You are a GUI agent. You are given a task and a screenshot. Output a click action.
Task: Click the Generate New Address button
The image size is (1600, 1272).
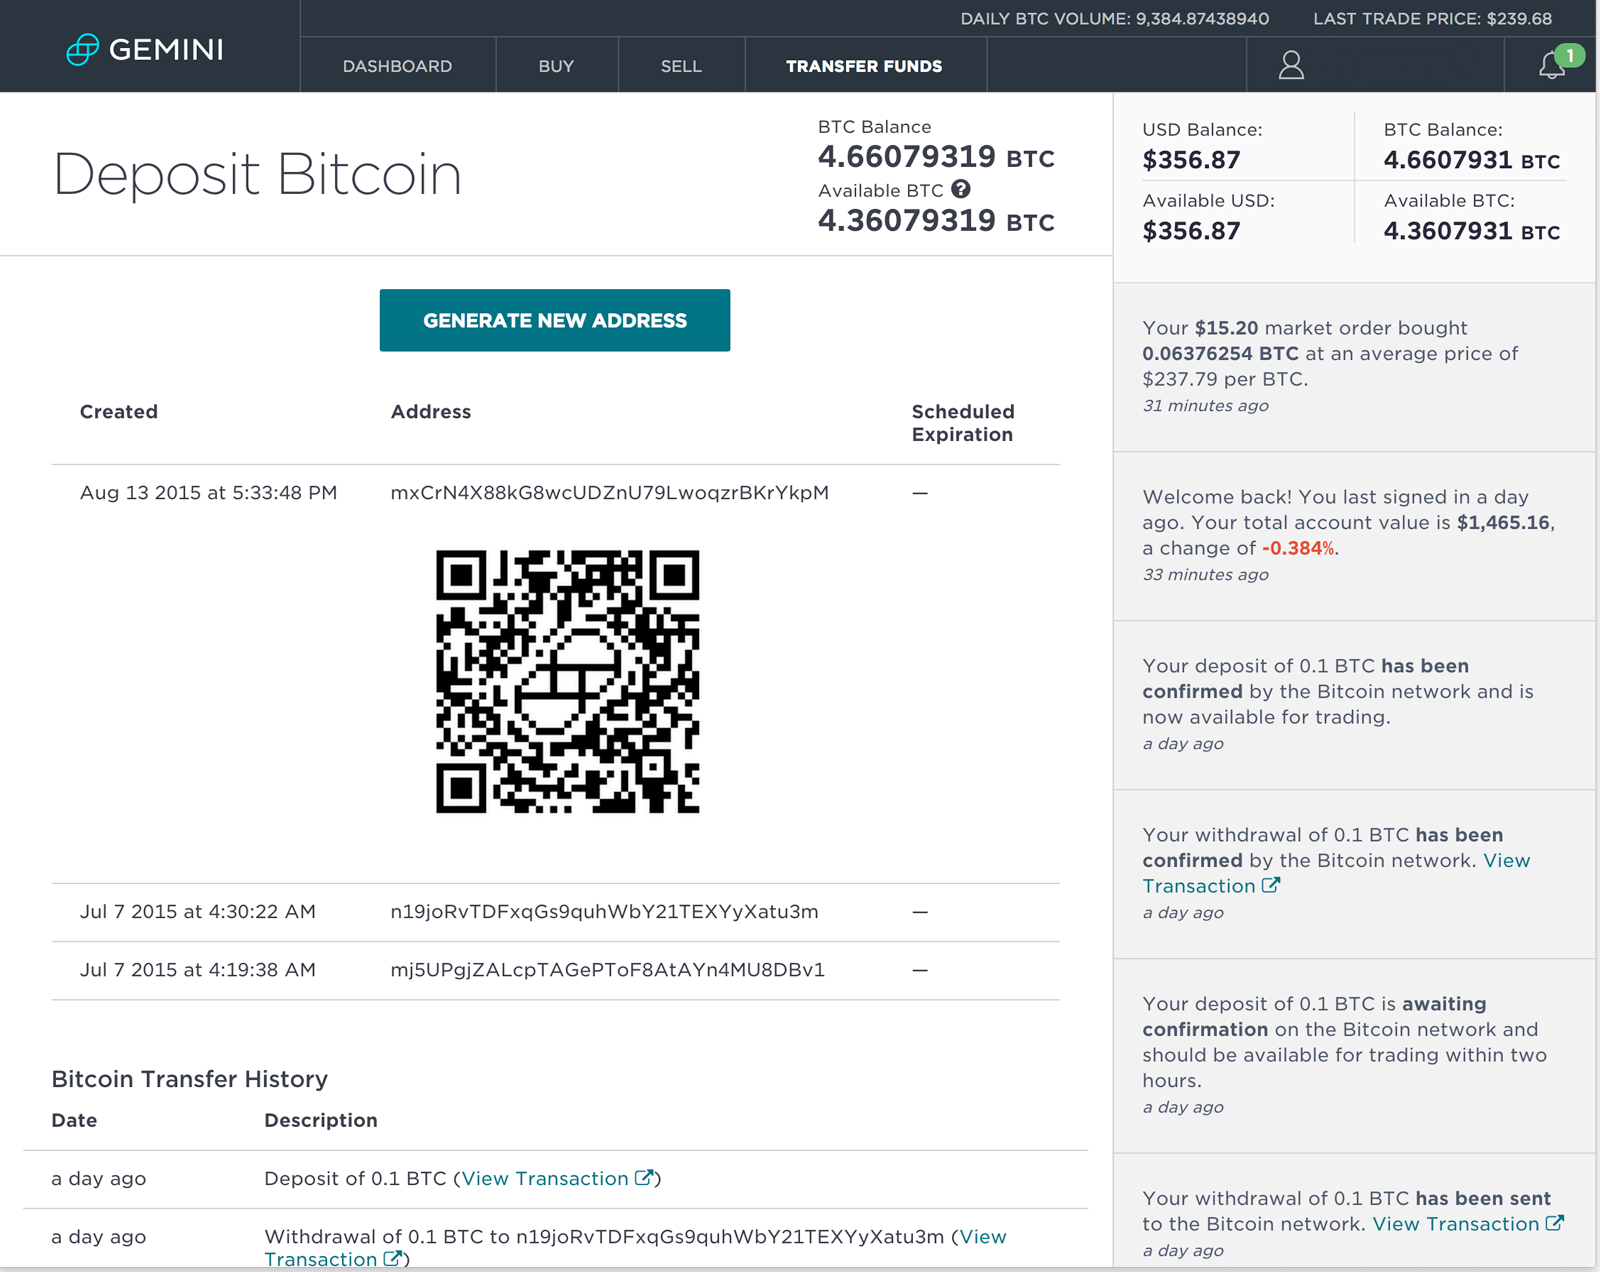(555, 320)
